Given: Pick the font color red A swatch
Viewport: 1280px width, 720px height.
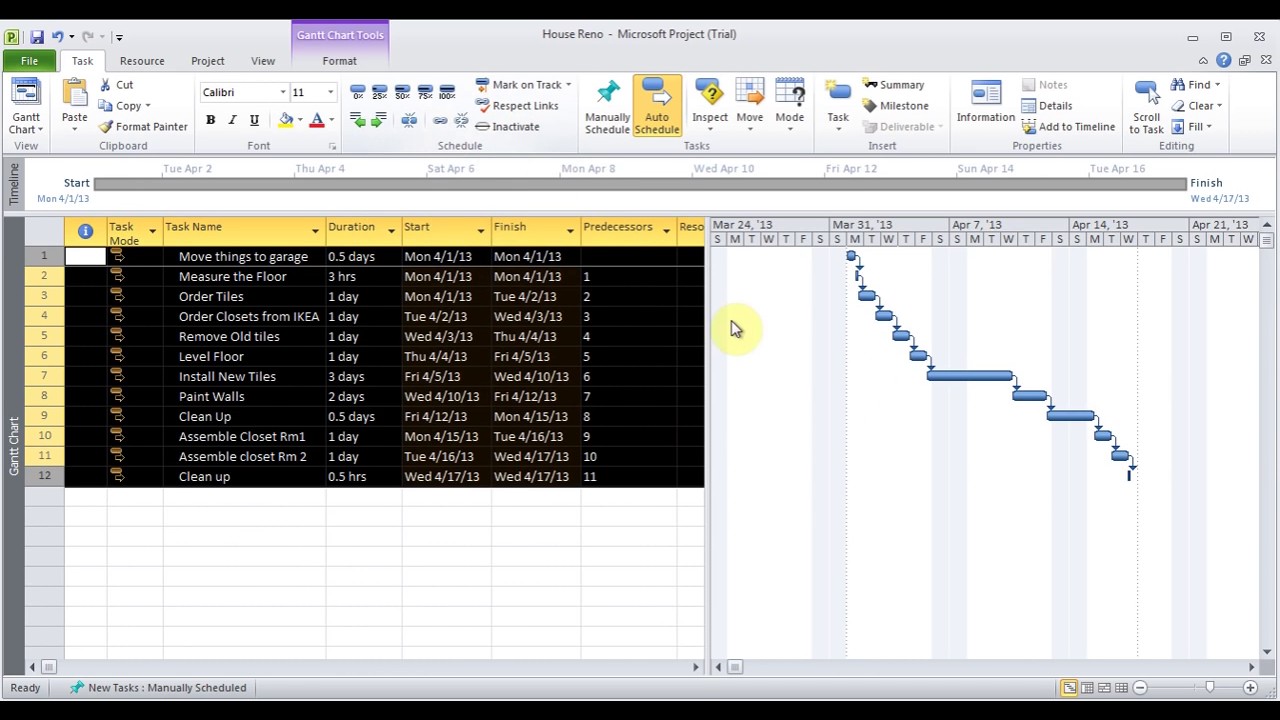Looking at the screenshot, I should (x=316, y=120).
